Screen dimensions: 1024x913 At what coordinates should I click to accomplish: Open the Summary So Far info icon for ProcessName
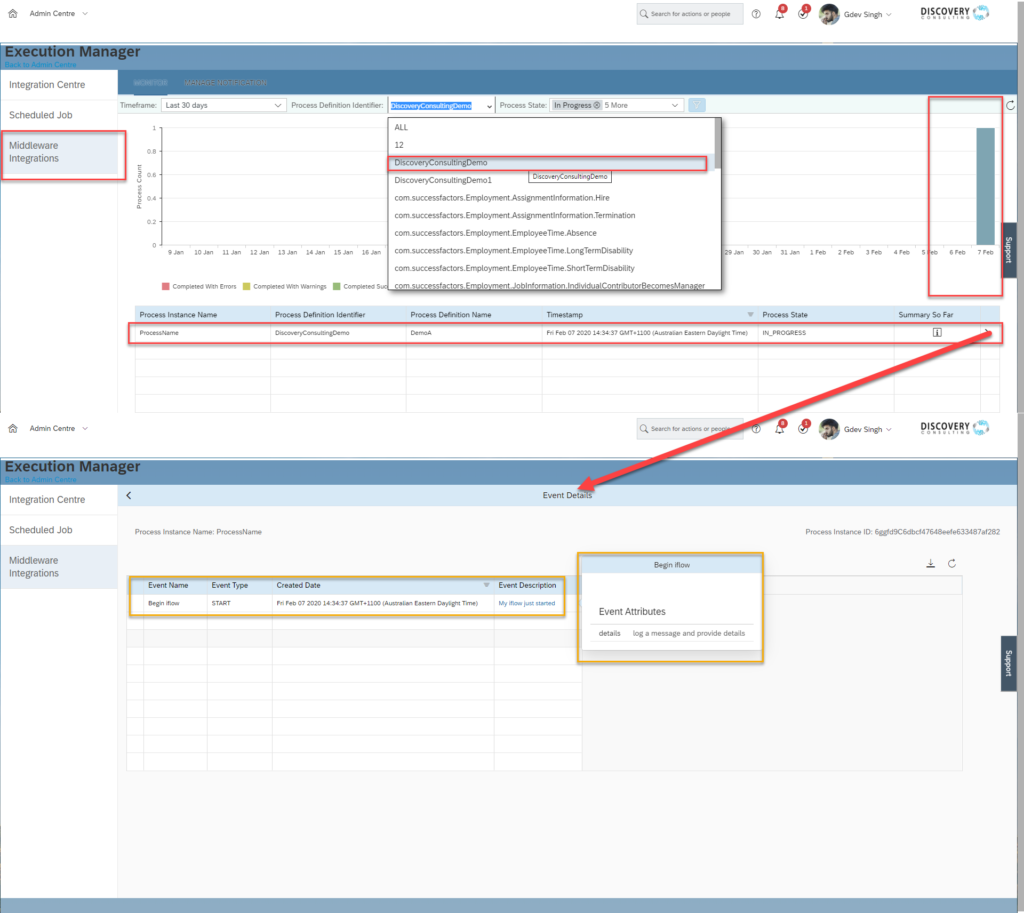point(937,332)
